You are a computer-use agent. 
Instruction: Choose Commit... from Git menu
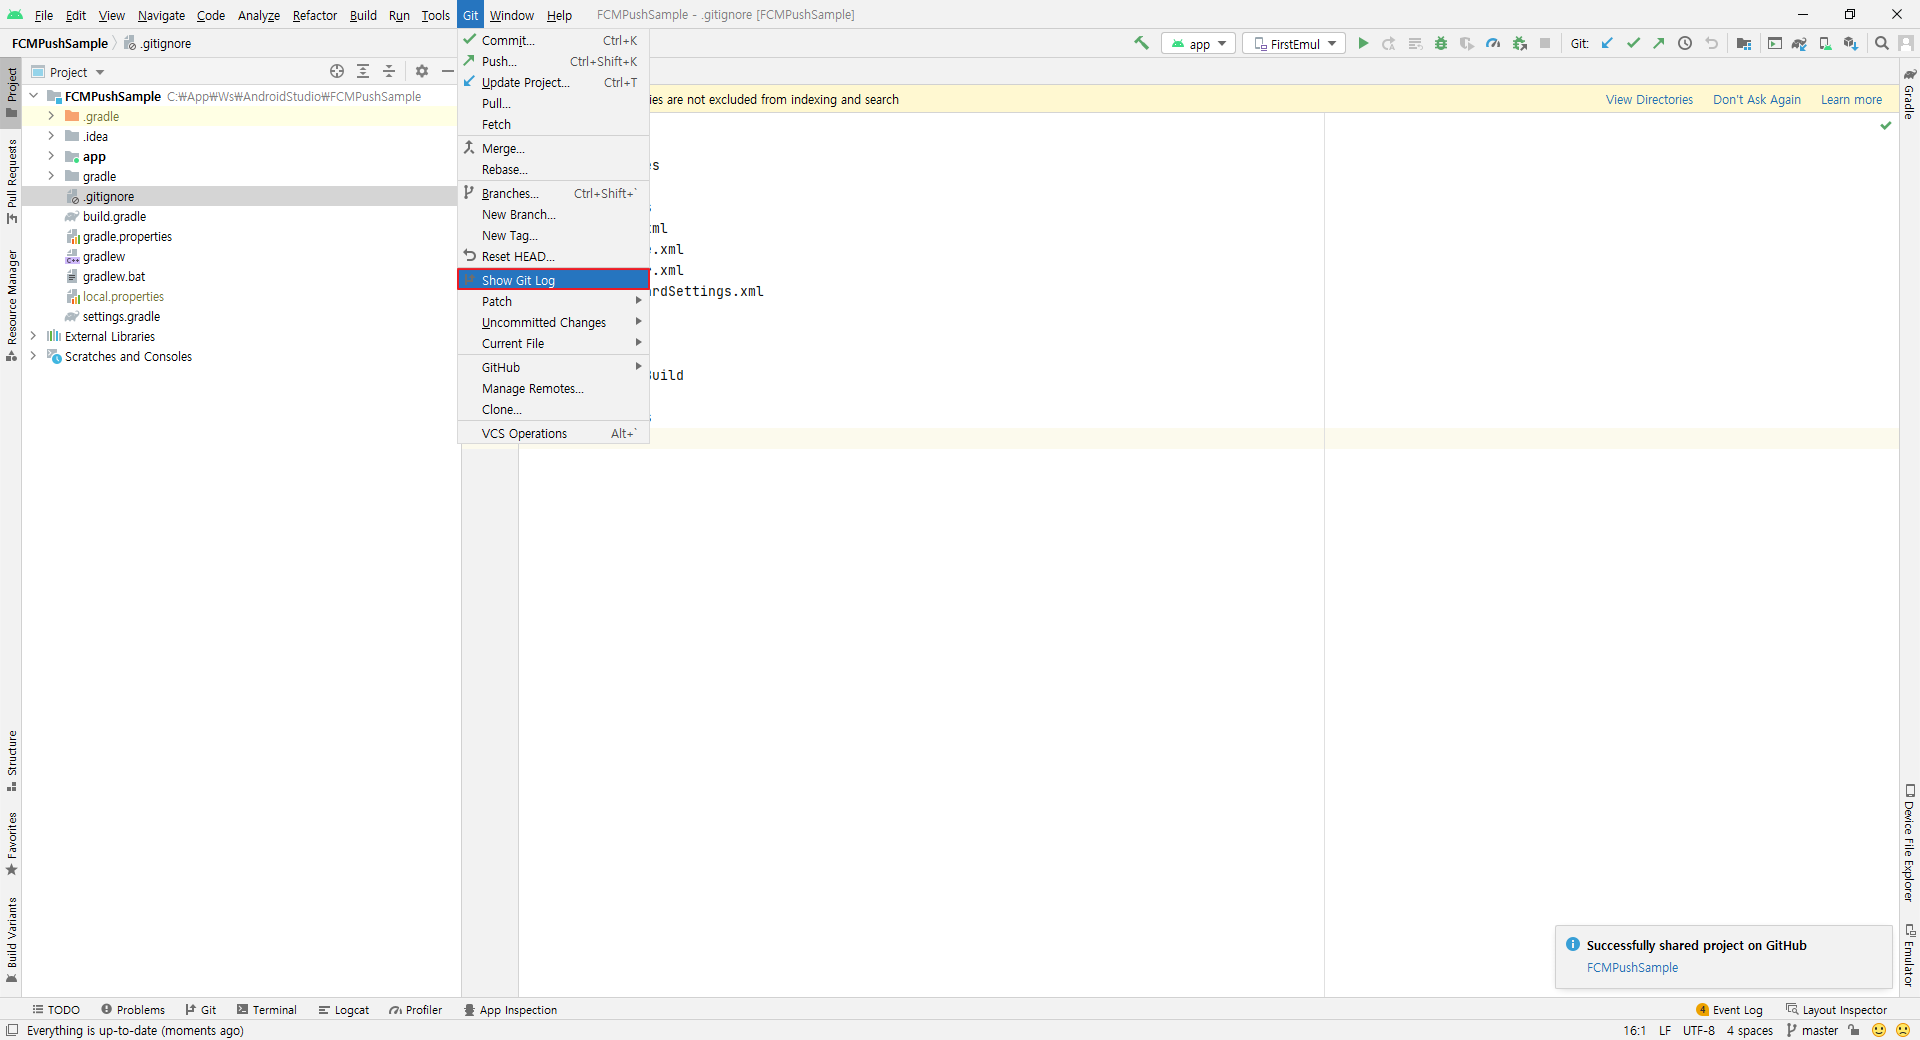pyautogui.click(x=553, y=40)
